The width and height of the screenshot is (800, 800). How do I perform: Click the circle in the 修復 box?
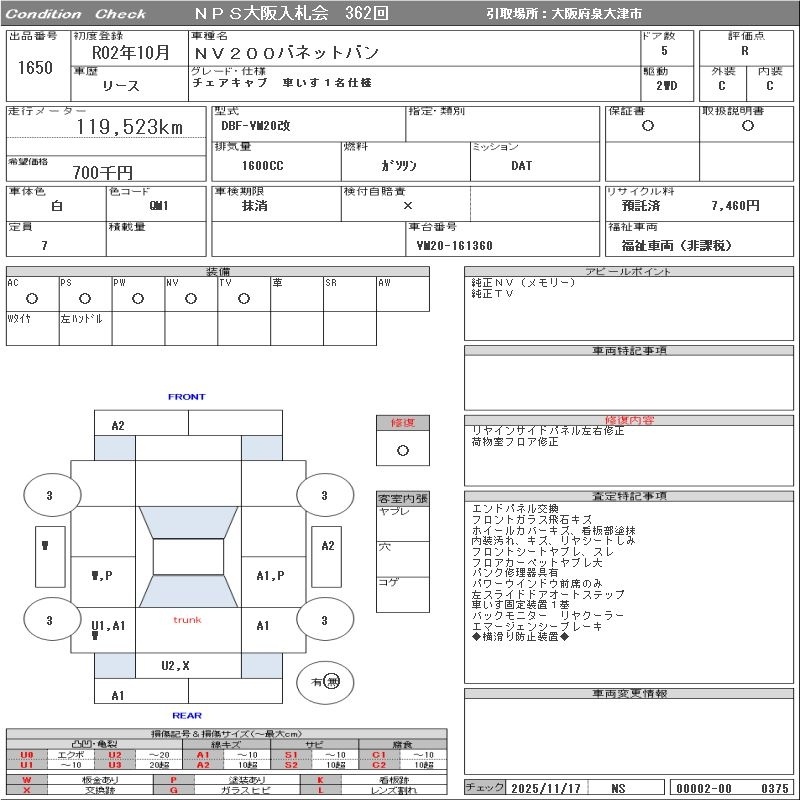402,450
